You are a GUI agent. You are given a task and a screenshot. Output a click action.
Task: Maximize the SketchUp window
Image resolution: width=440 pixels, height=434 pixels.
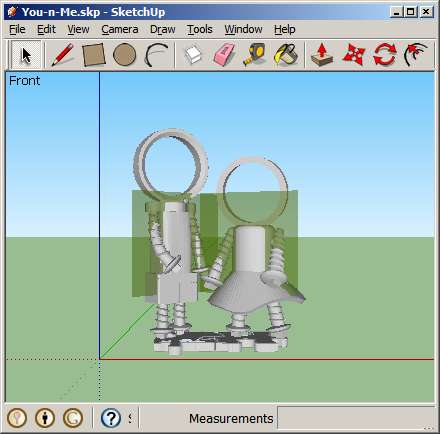(x=410, y=12)
